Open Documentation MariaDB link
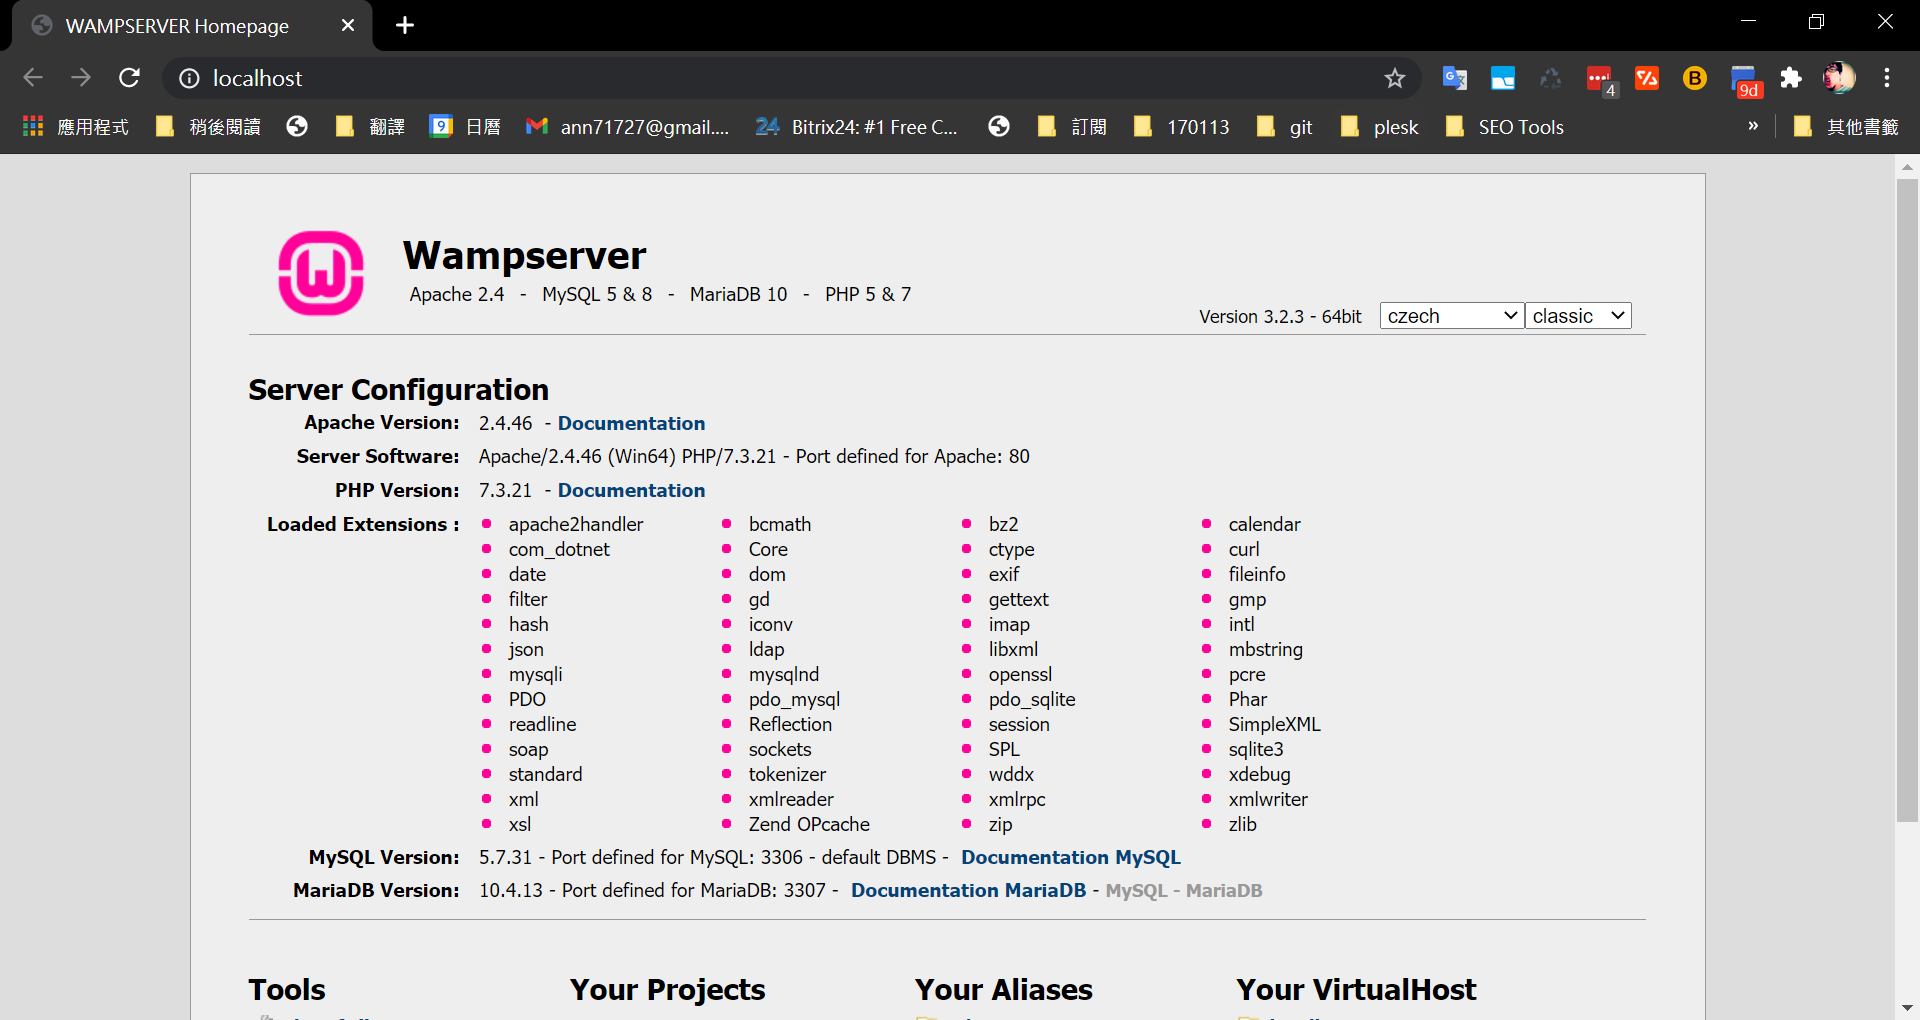Screen dimensions: 1920x1020 point(968,890)
